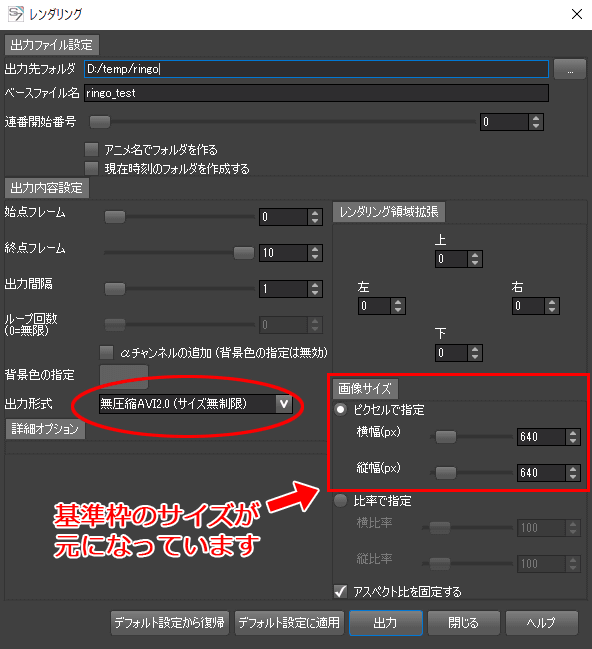Enable 現在時刻のフォルダを作成する checkbox
The height and width of the screenshot is (649, 592).
tap(91, 168)
